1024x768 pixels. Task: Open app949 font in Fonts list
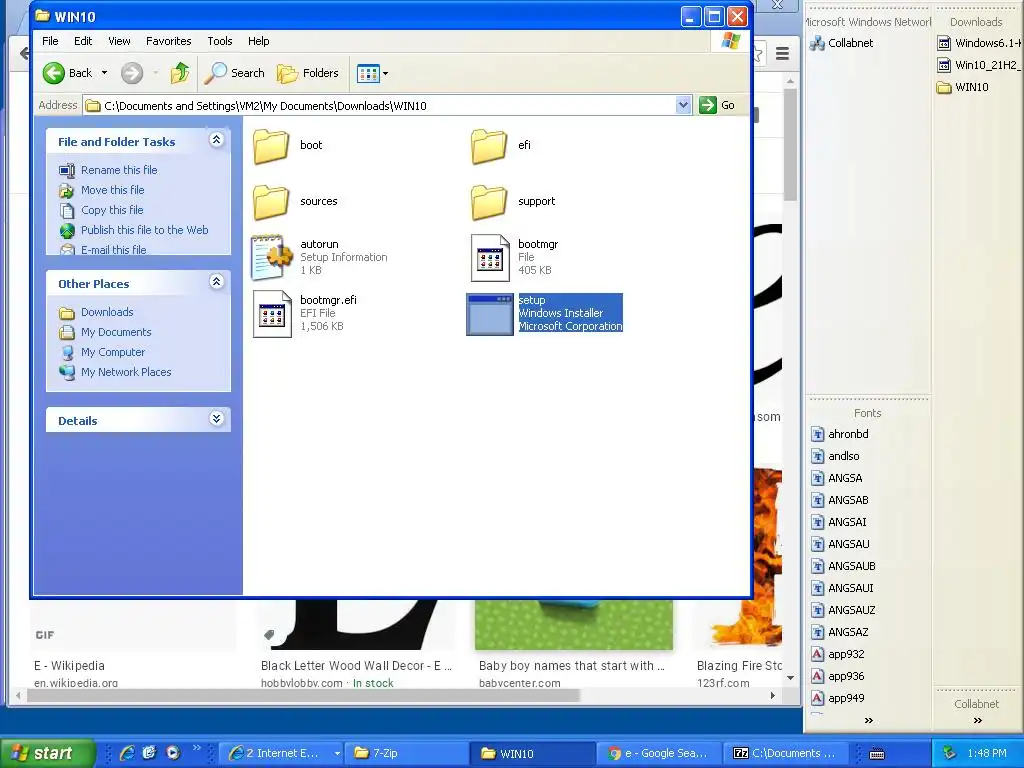[x=838, y=698]
